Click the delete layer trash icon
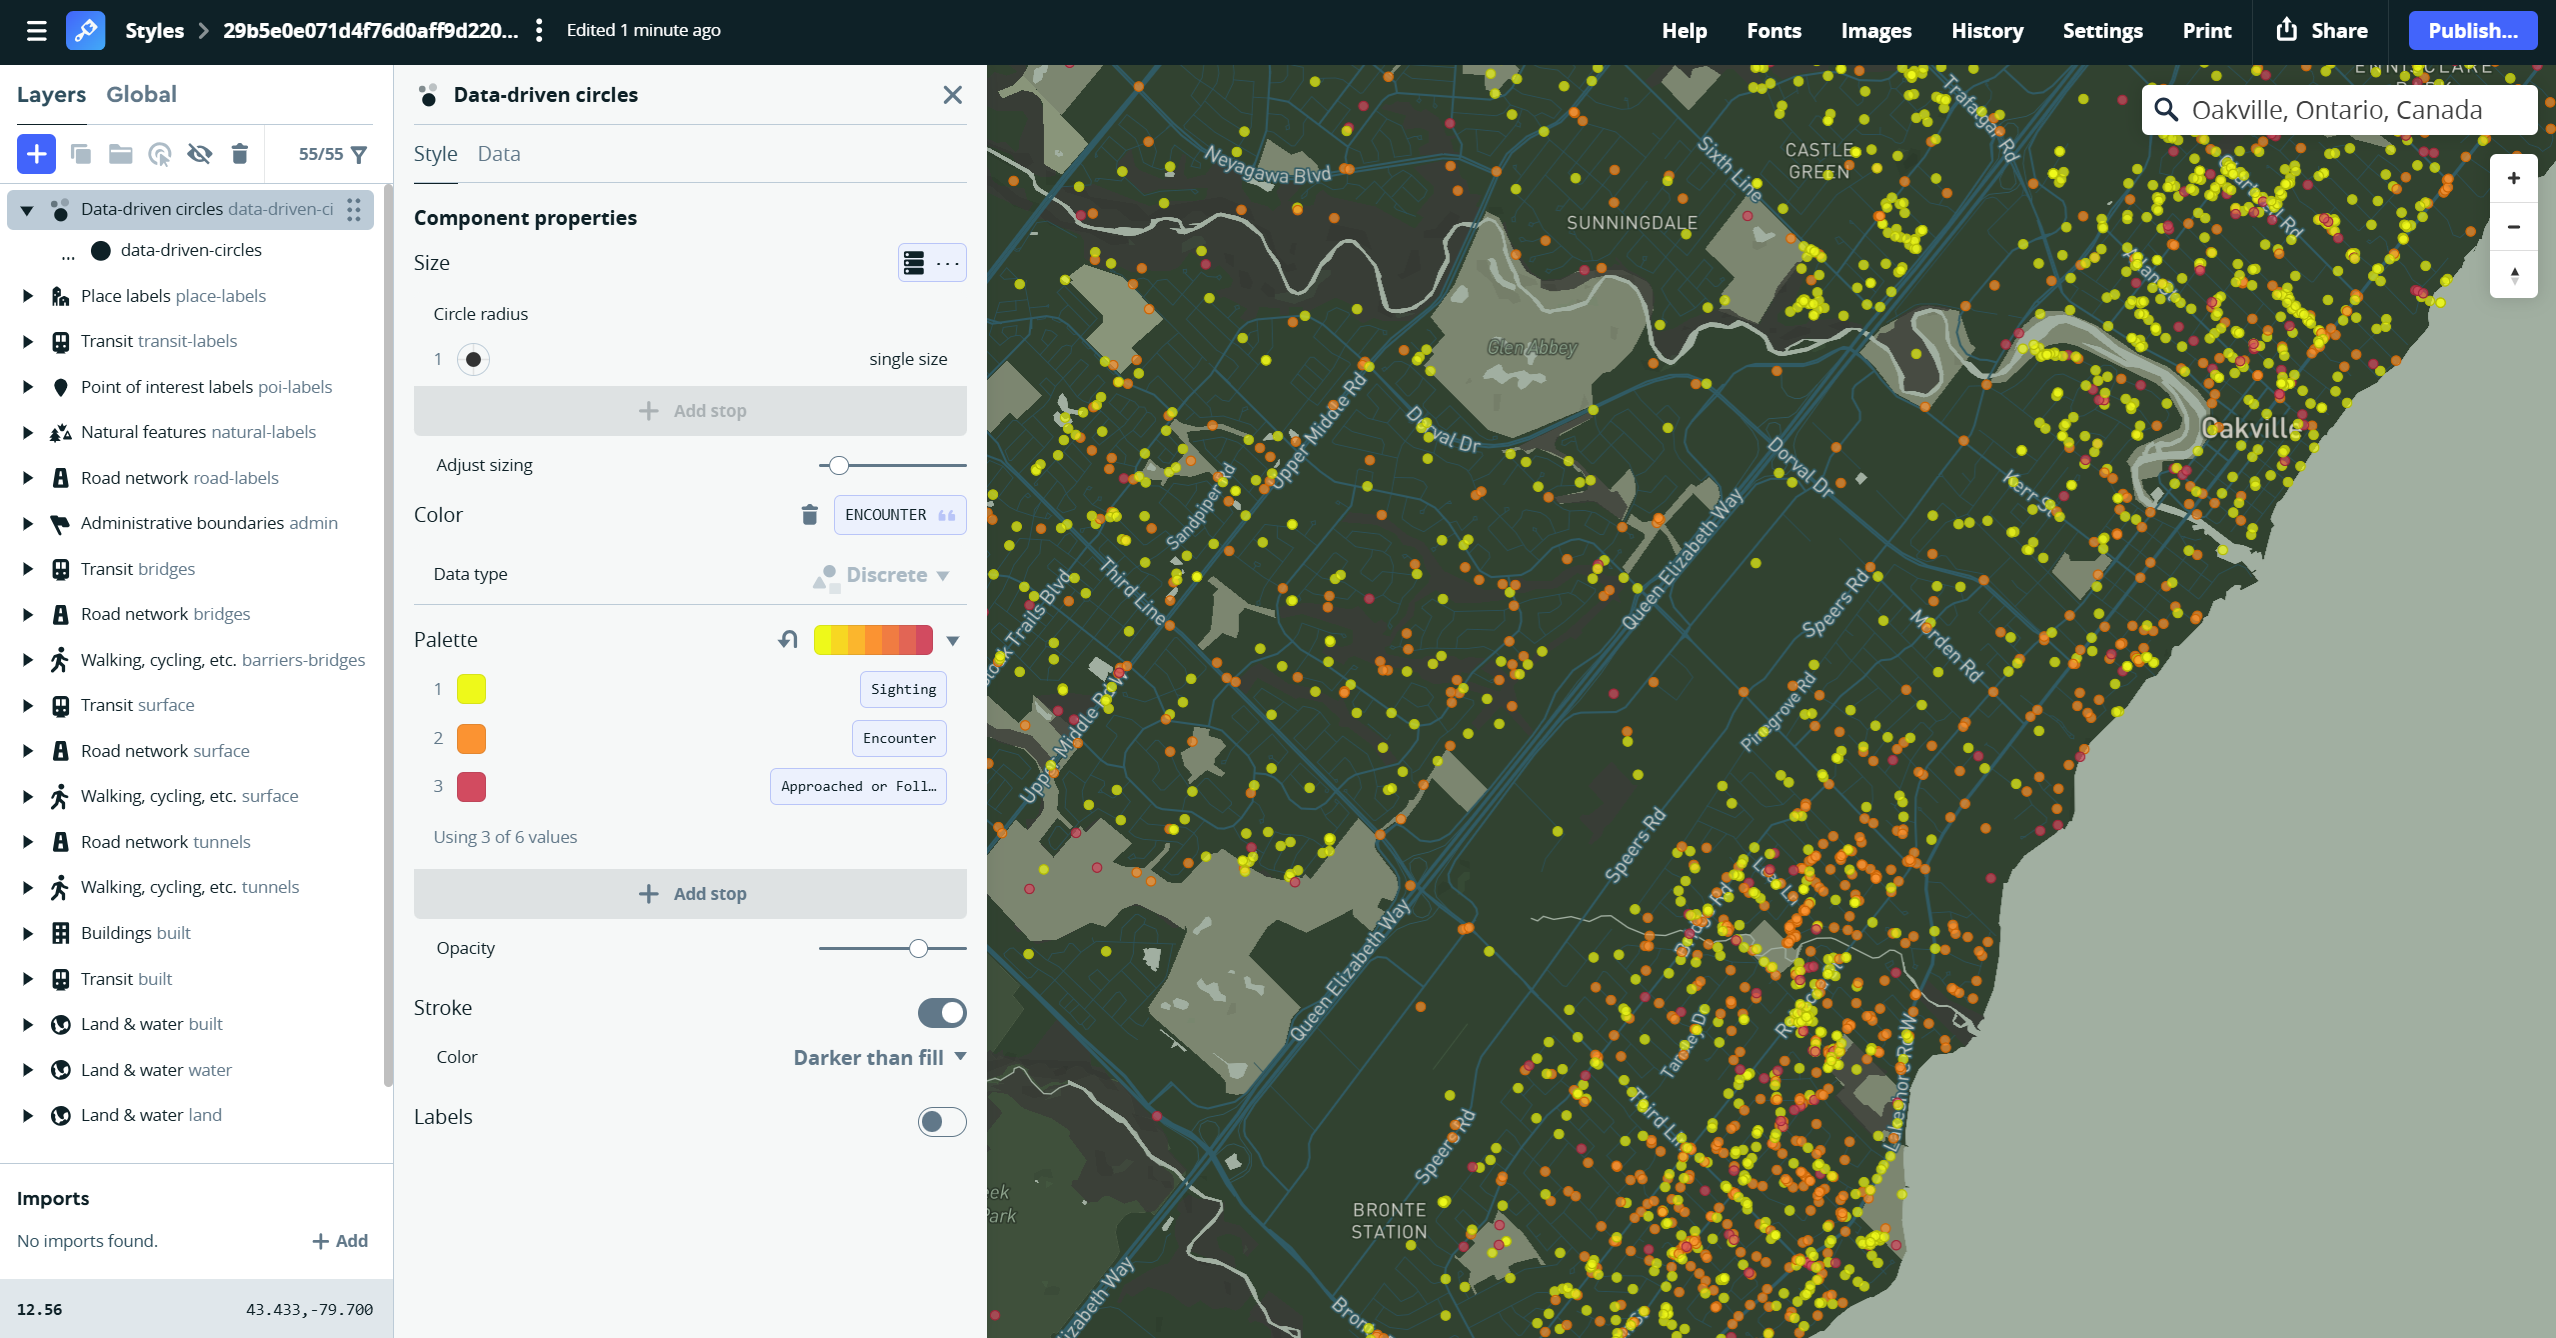2556x1338 pixels. point(239,154)
